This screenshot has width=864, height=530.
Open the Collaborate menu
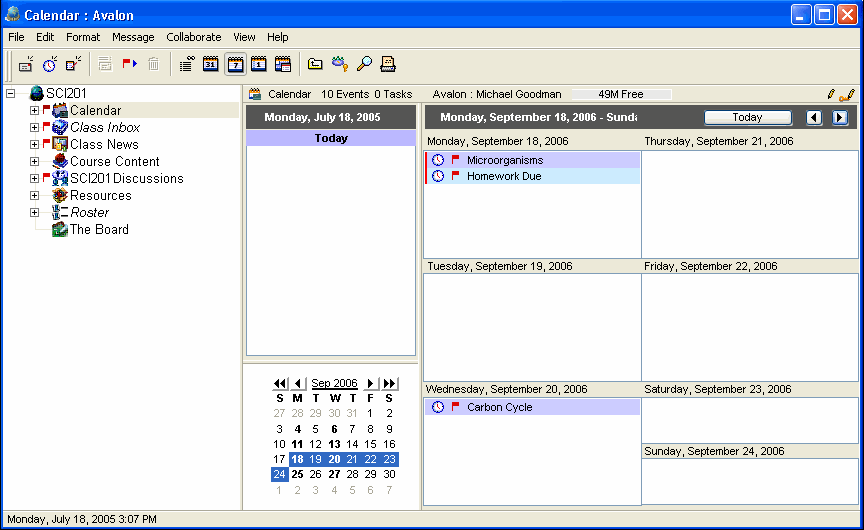pyautogui.click(x=194, y=37)
